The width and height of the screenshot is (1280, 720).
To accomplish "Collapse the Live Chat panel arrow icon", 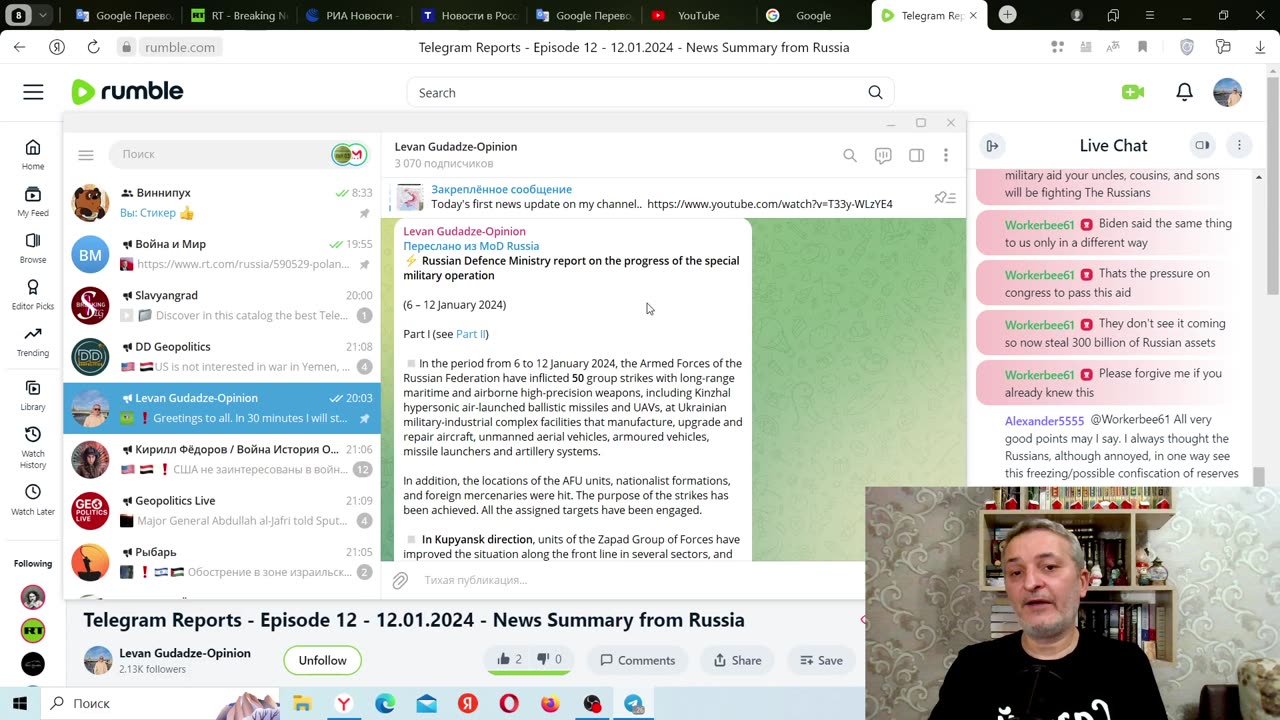I will pos(992,146).
